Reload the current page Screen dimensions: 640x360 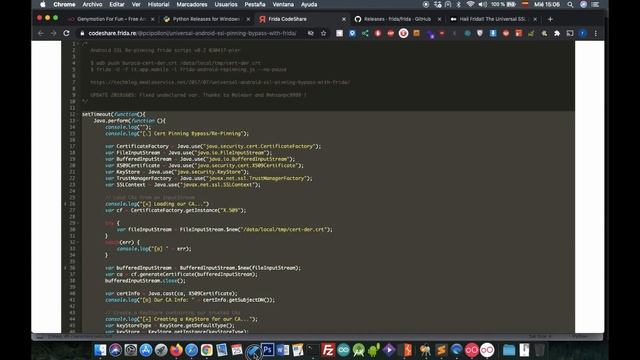pyautogui.click(x=66, y=33)
